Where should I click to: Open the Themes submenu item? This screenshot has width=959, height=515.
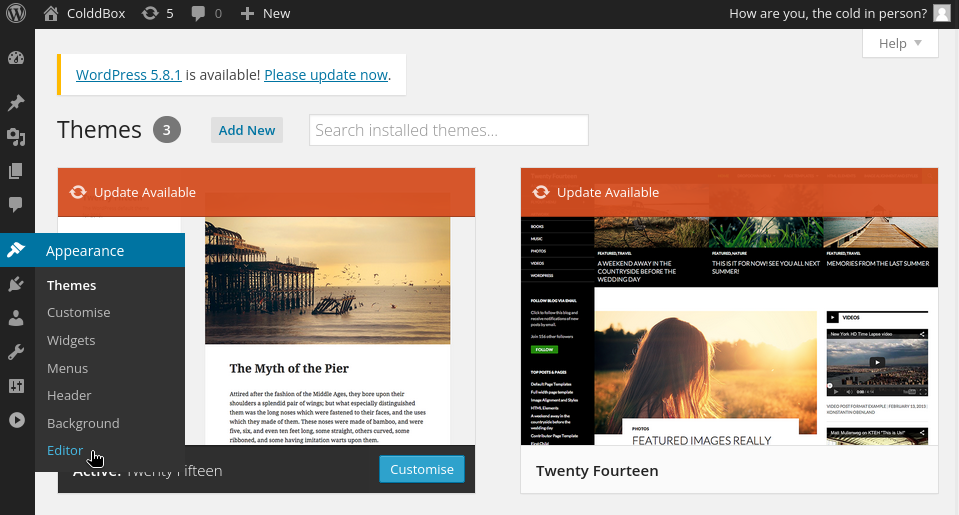click(x=72, y=285)
